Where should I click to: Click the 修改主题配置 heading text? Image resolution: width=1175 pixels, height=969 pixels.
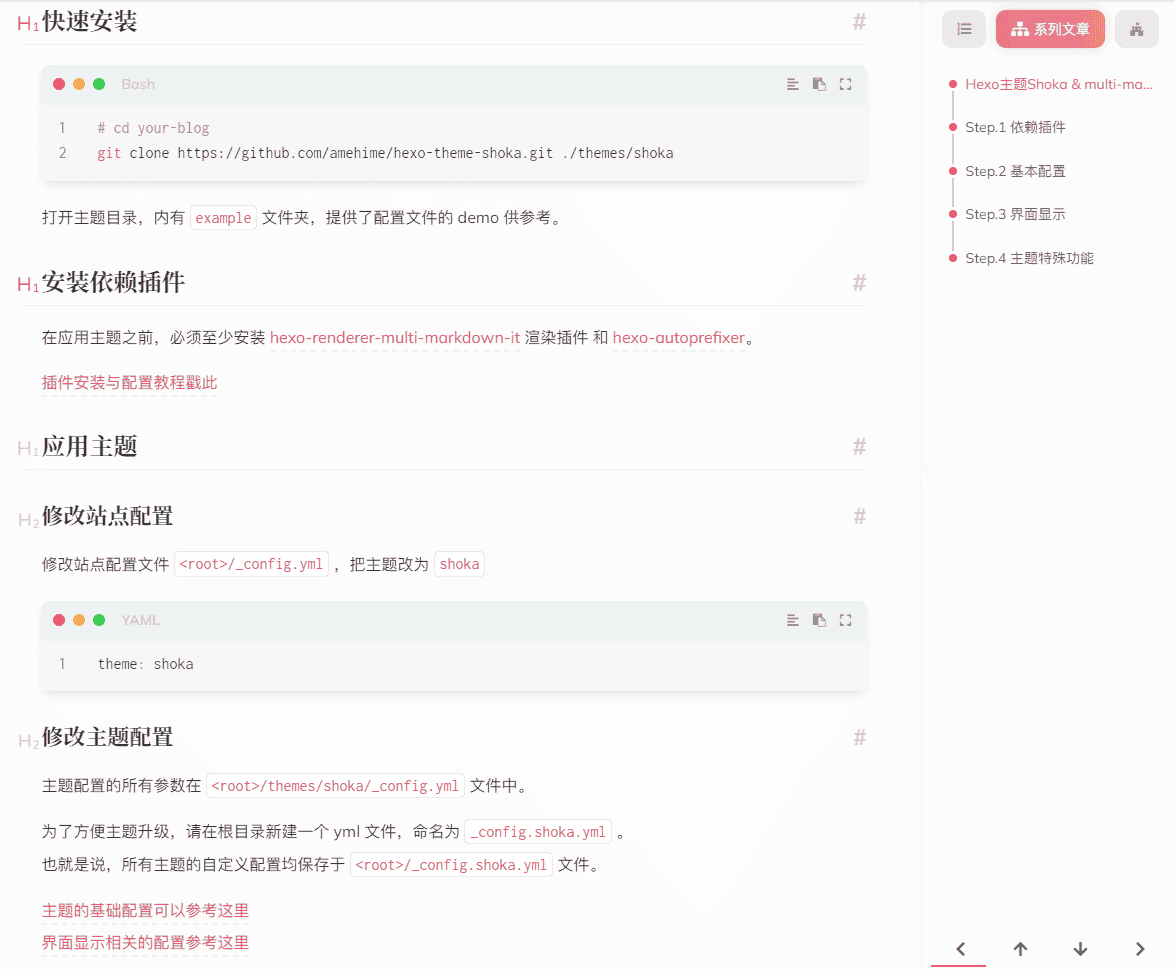[x=107, y=737]
